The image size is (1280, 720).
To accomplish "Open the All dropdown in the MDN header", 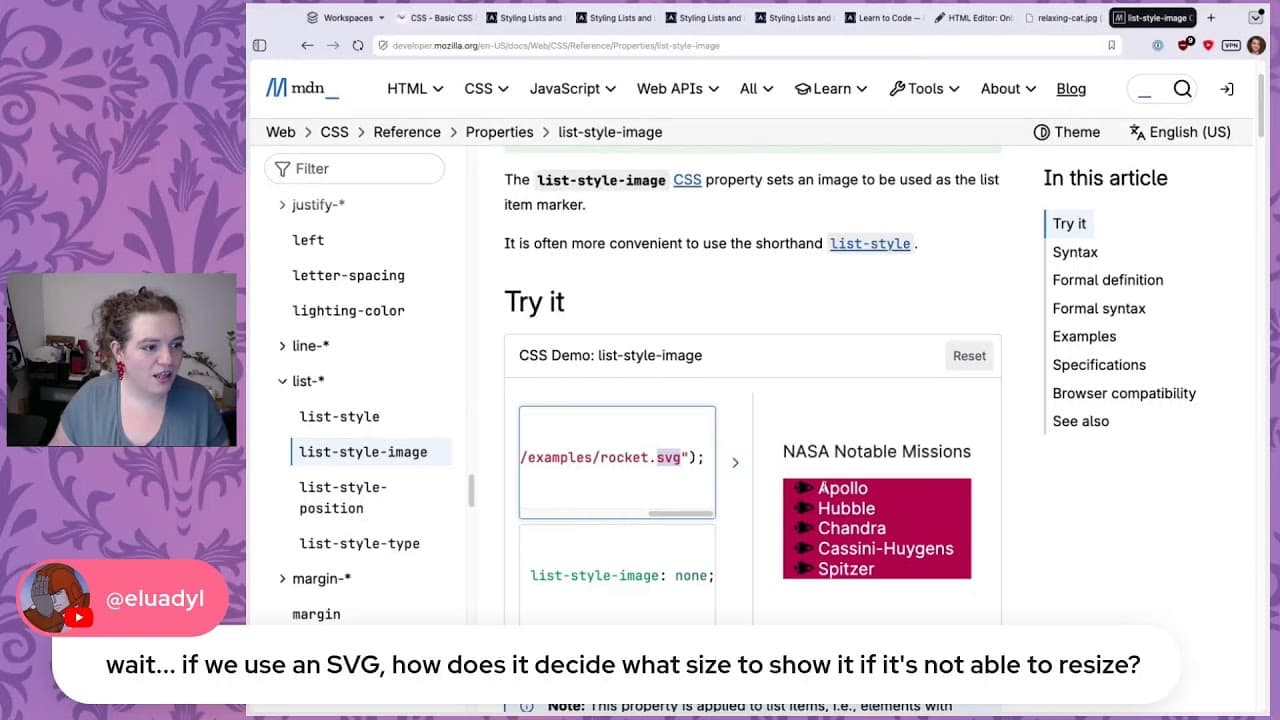I will coord(756,88).
